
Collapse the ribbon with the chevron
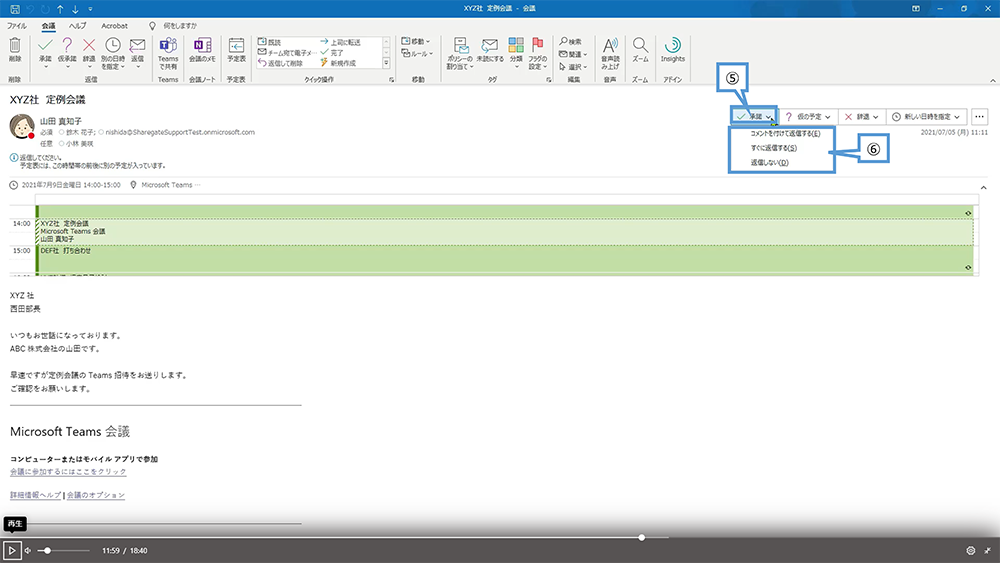[992, 80]
